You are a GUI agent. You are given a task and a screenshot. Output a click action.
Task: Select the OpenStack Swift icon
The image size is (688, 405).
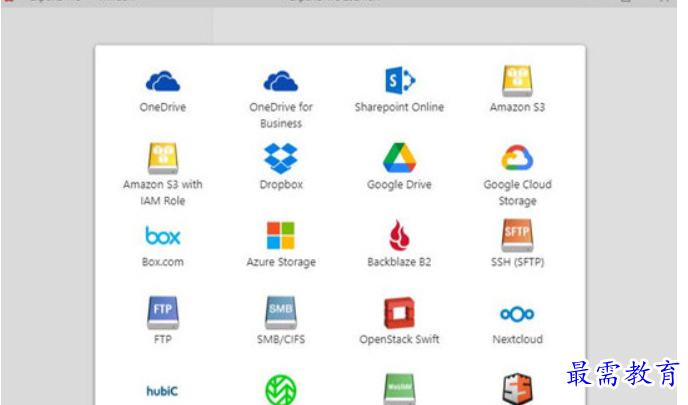point(399,313)
